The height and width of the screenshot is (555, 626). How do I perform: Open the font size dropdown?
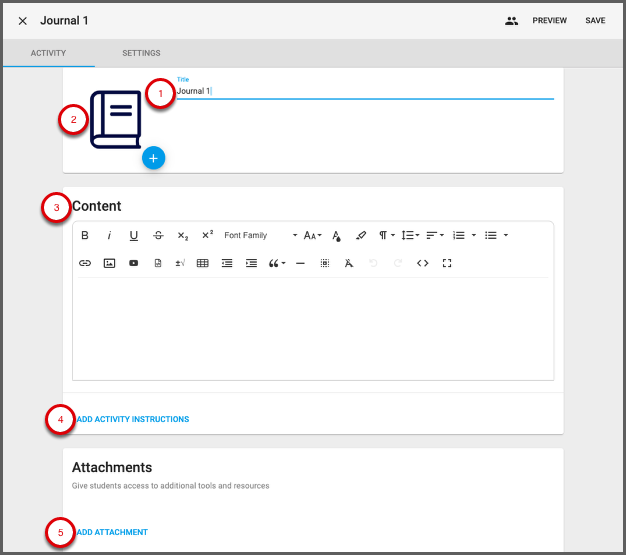313,236
